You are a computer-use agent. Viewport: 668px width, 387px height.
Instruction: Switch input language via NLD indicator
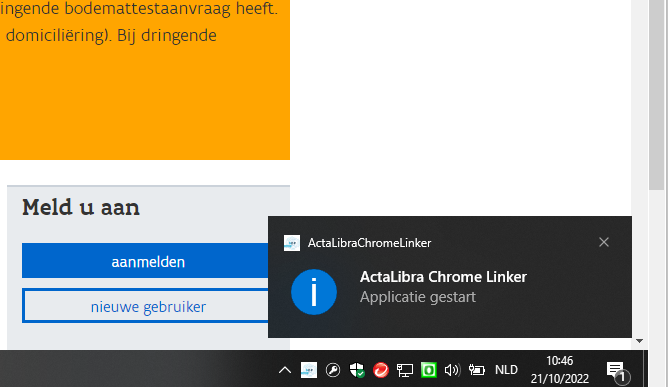pos(506,370)
